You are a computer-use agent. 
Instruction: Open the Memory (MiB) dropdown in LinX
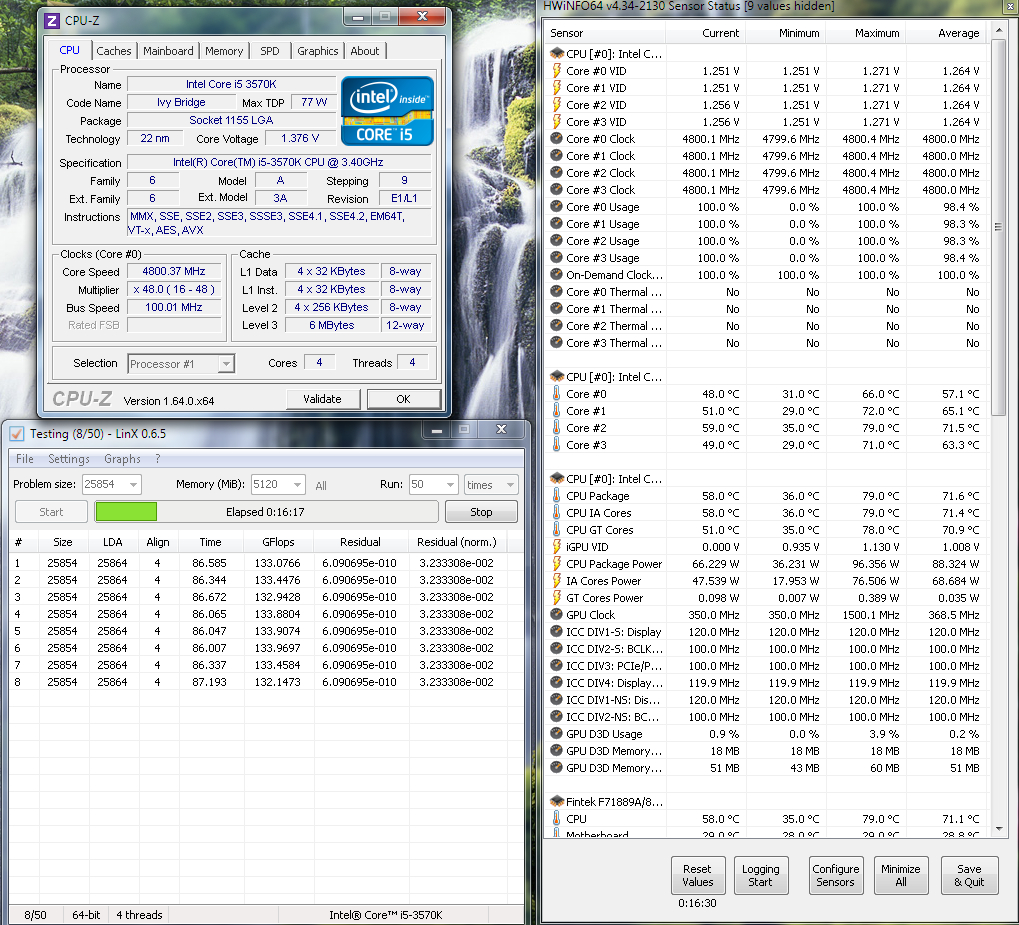(x=297, y=484)
